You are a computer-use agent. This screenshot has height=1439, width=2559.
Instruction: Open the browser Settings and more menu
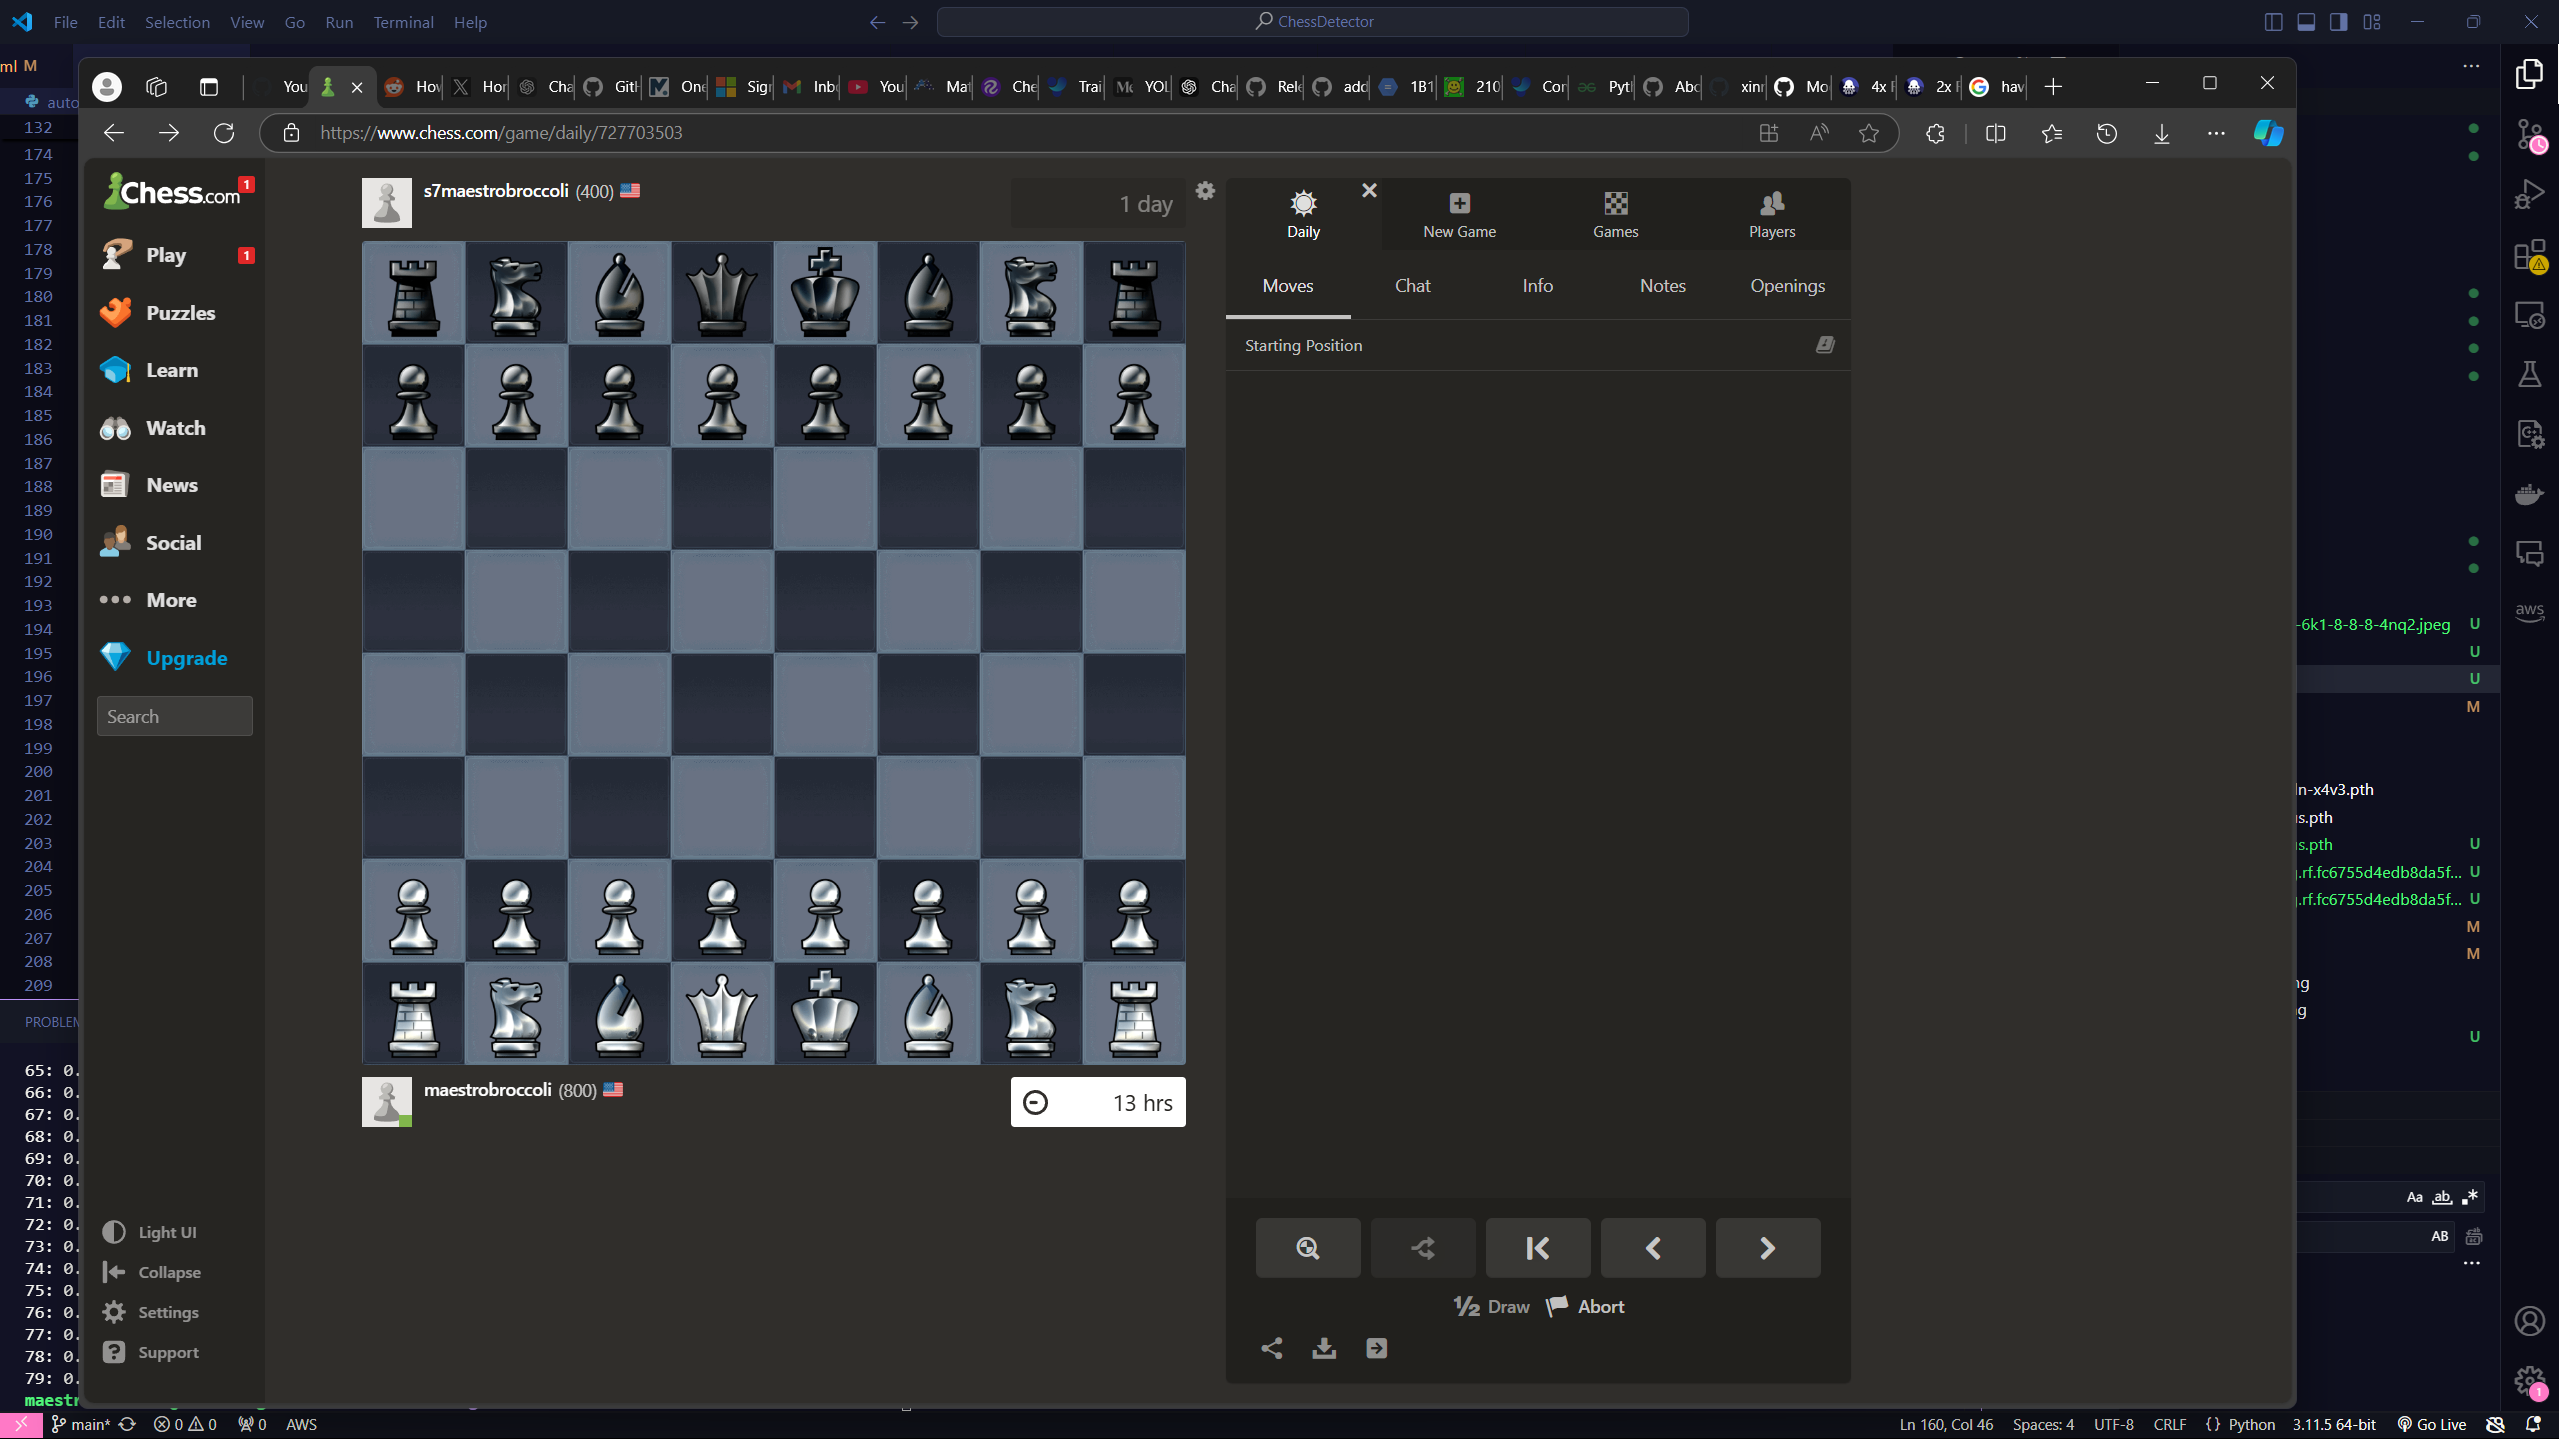(x=2216, y=132)
